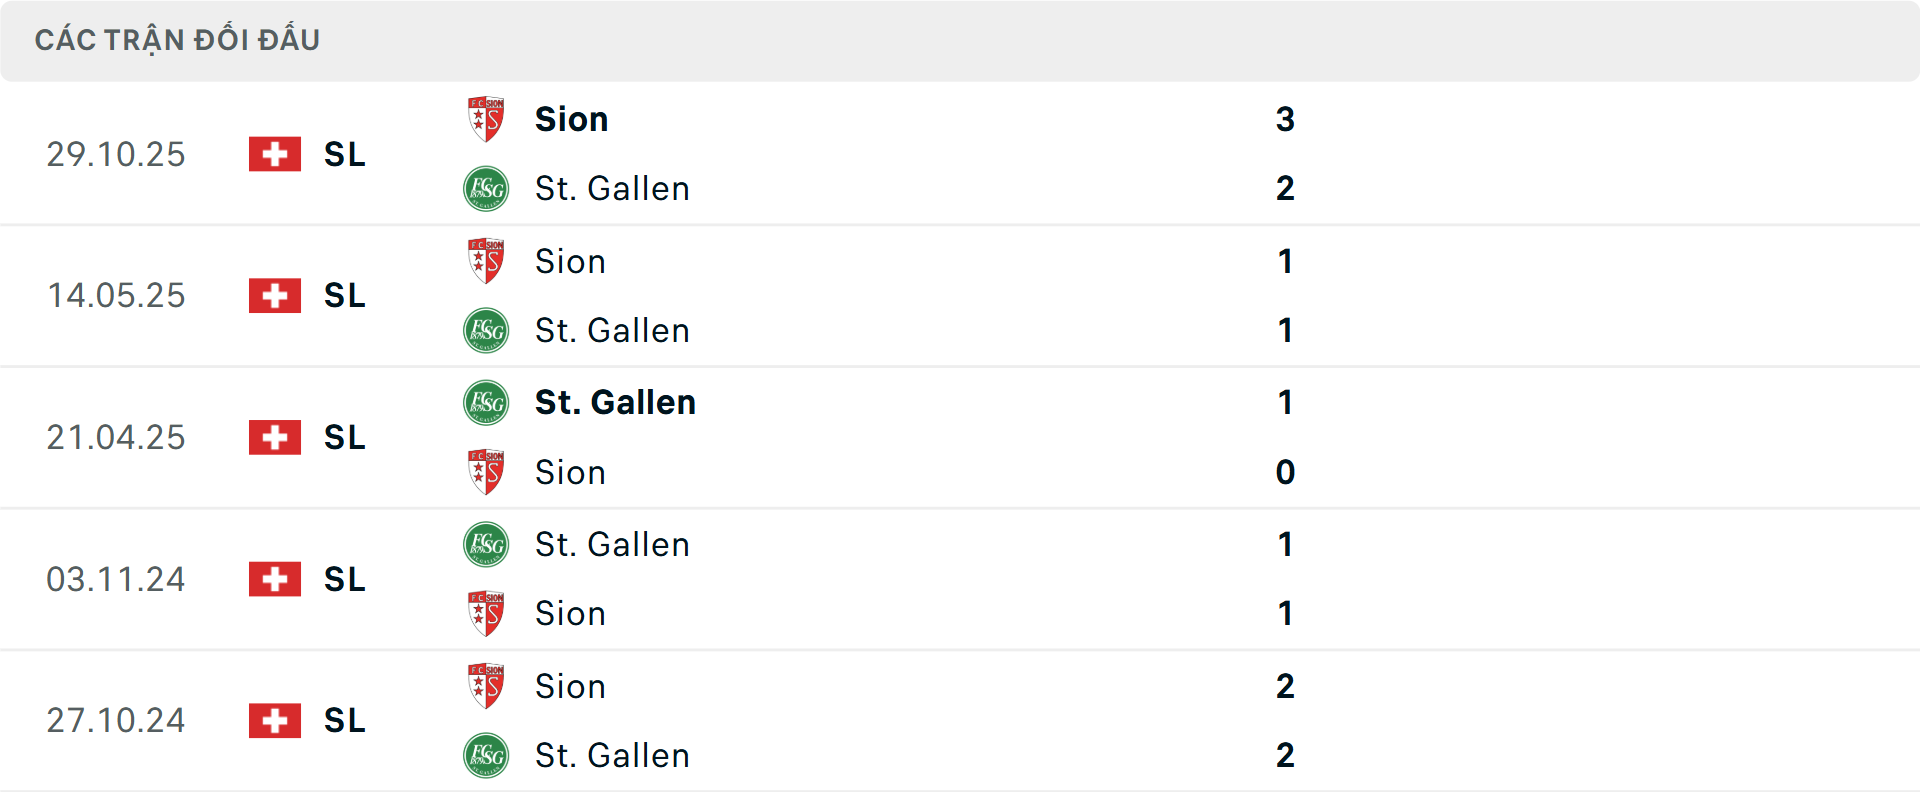Open the St. Gallen logo in the 21.04.25 match

pos(486,401)
